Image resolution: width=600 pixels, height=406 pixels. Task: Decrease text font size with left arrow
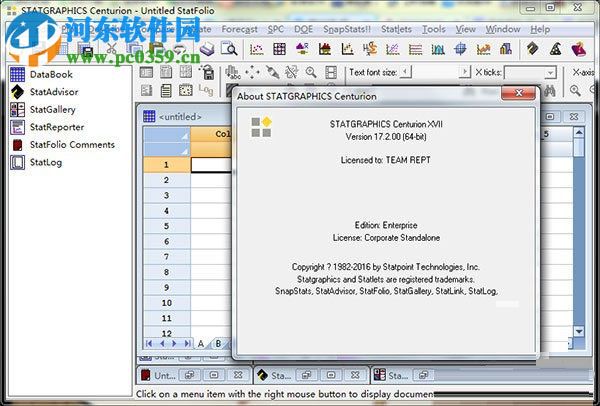click(x=405, y=72)
